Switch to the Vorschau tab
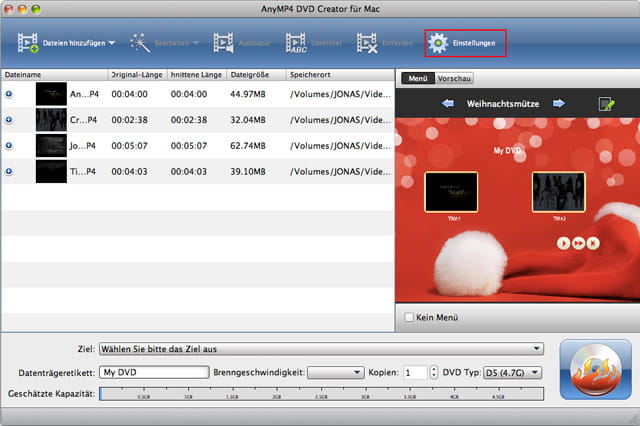Viewport: 640px width, 426px height. [454, 78]
